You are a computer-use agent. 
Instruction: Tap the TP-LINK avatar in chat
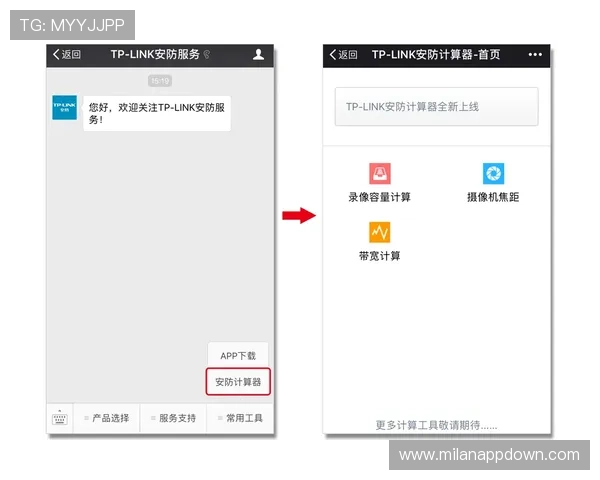point(64,108)
